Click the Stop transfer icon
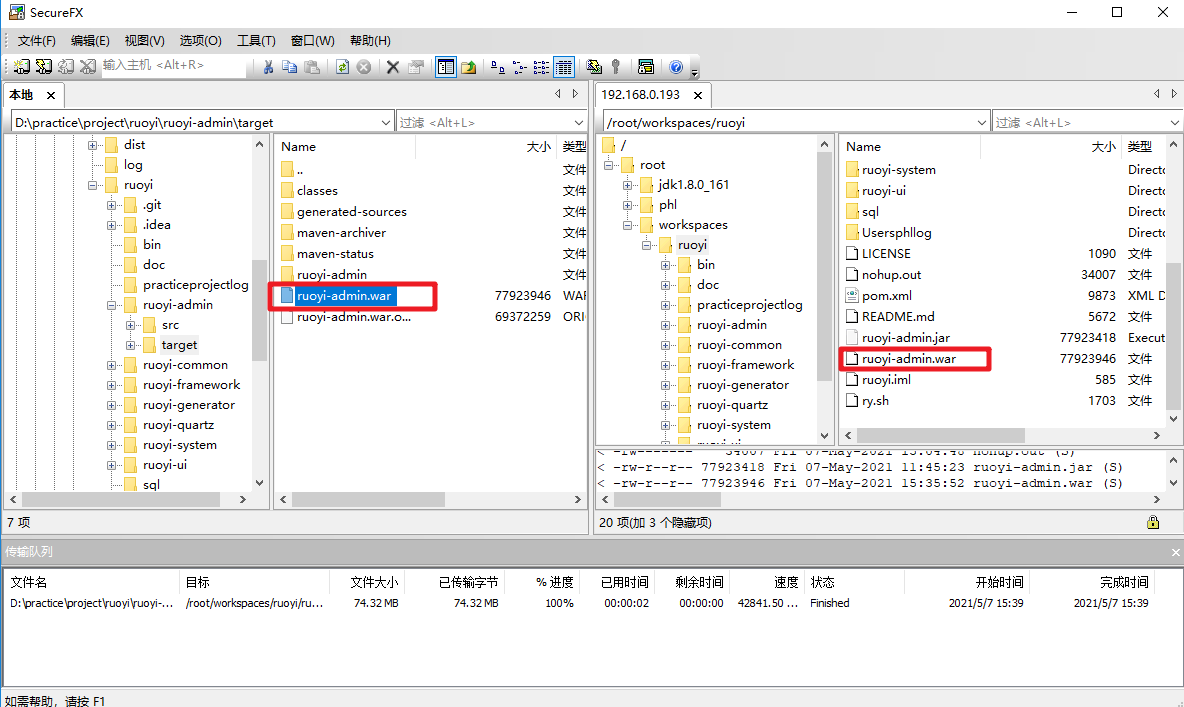Viewport: 1184px width, 707px height. pyautogui.click(x=364, y=66)
